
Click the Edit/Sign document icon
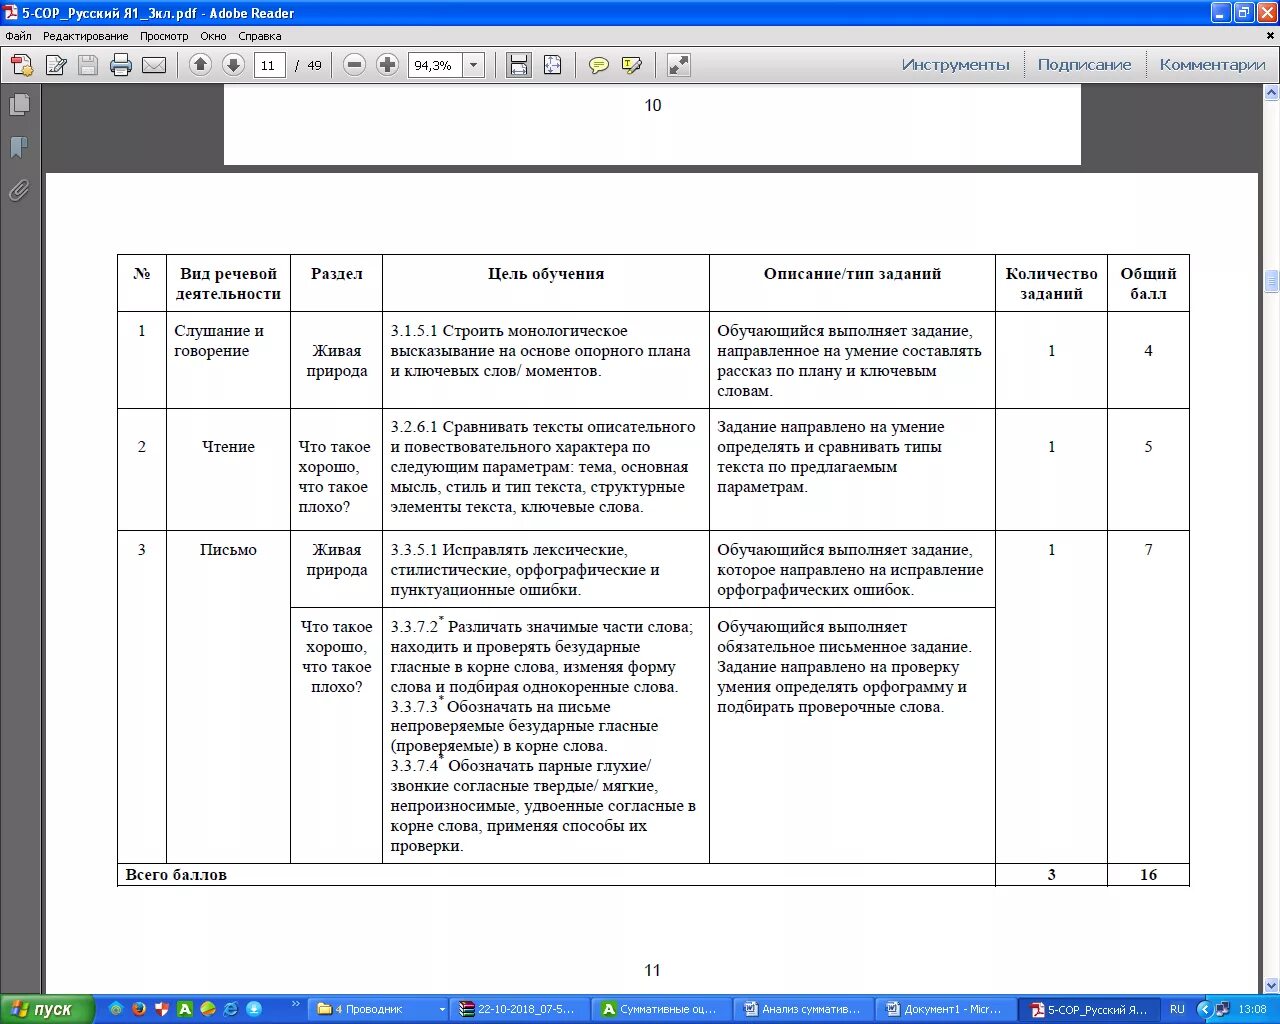pos(56,66)
